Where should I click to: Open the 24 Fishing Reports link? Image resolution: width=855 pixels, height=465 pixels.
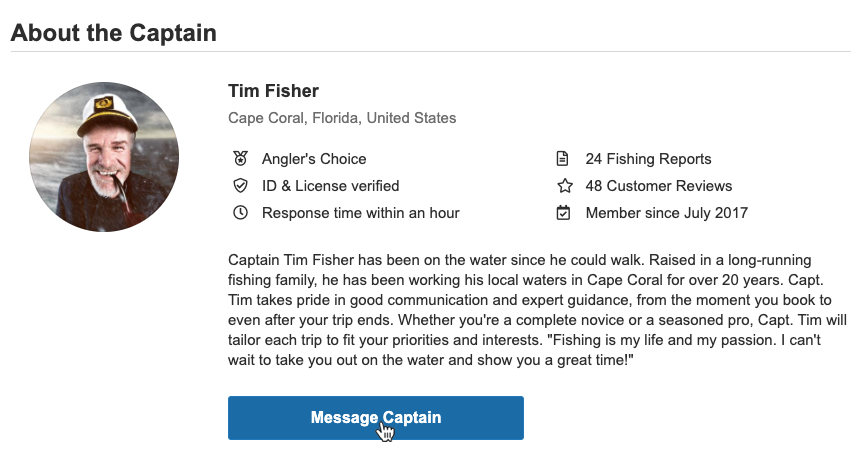click(648, 159)
